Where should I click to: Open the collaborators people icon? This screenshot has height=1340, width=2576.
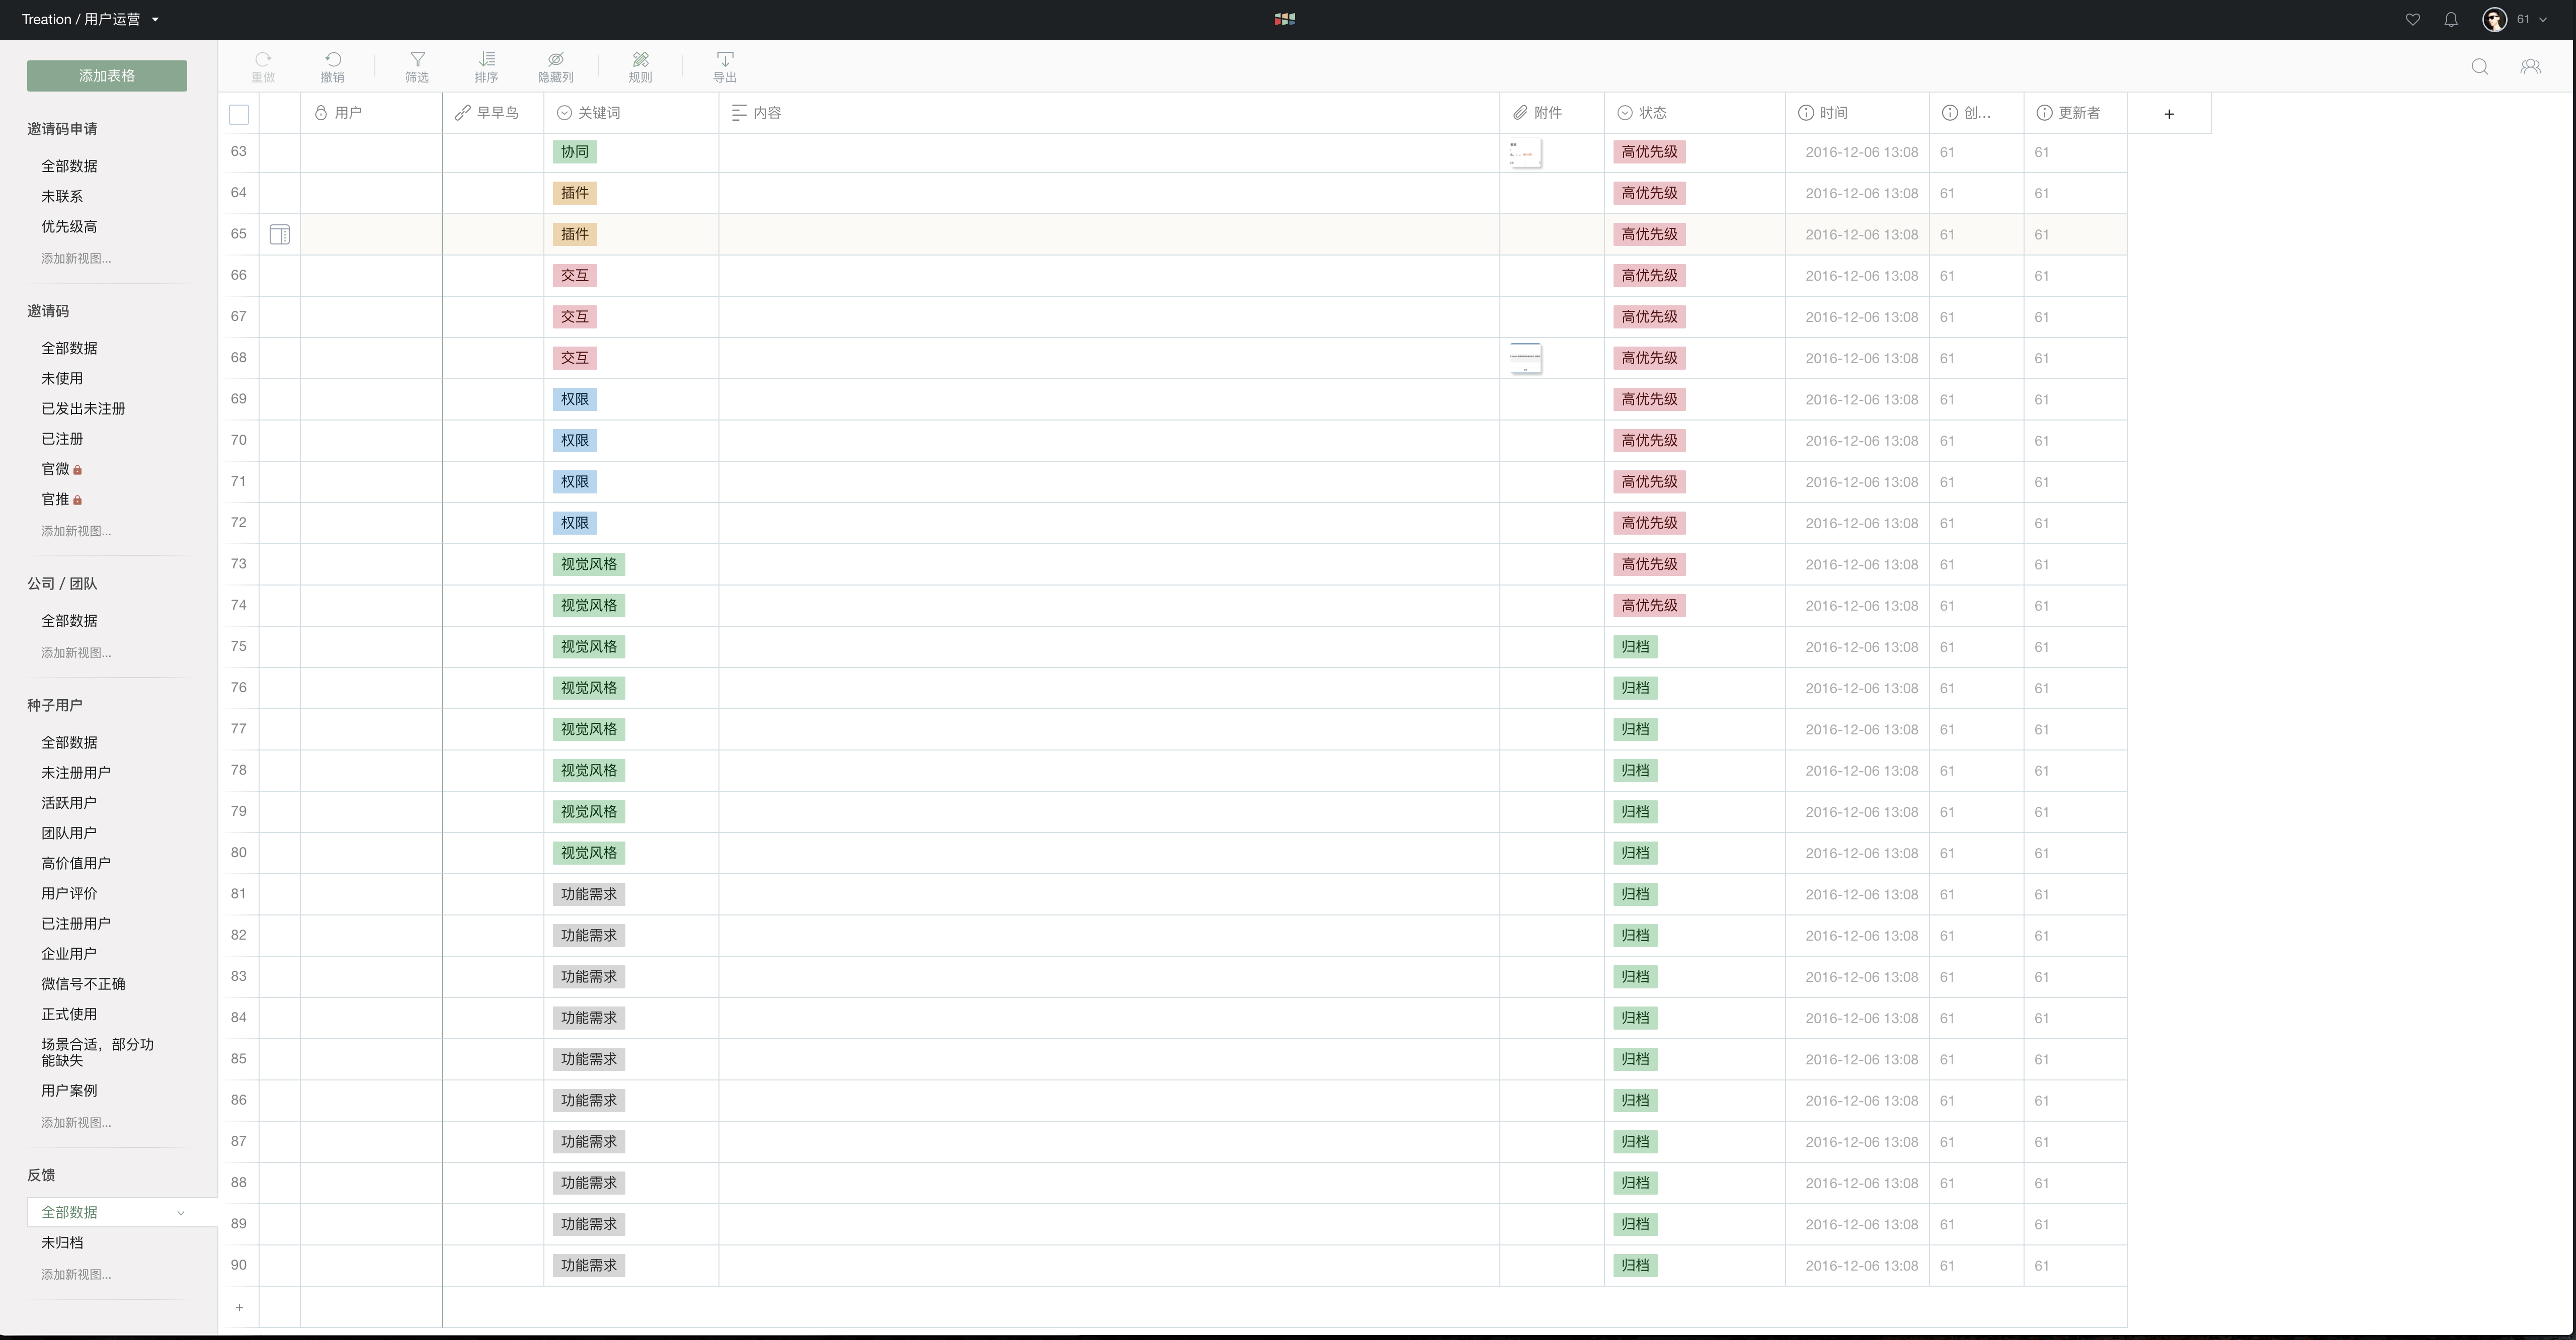pos(2530,67)
